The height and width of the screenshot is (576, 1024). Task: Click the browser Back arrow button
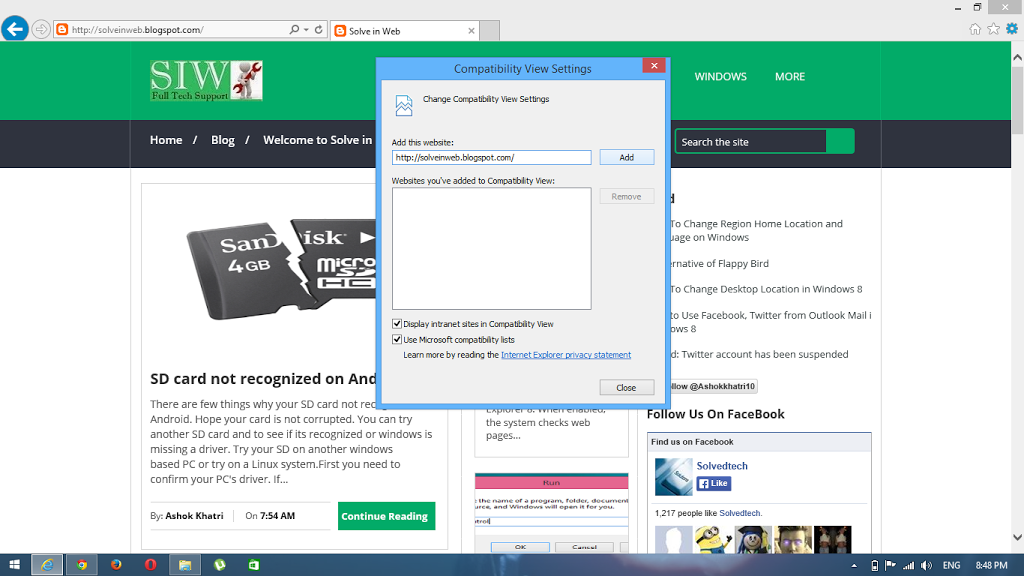click(x=15, y=29)
